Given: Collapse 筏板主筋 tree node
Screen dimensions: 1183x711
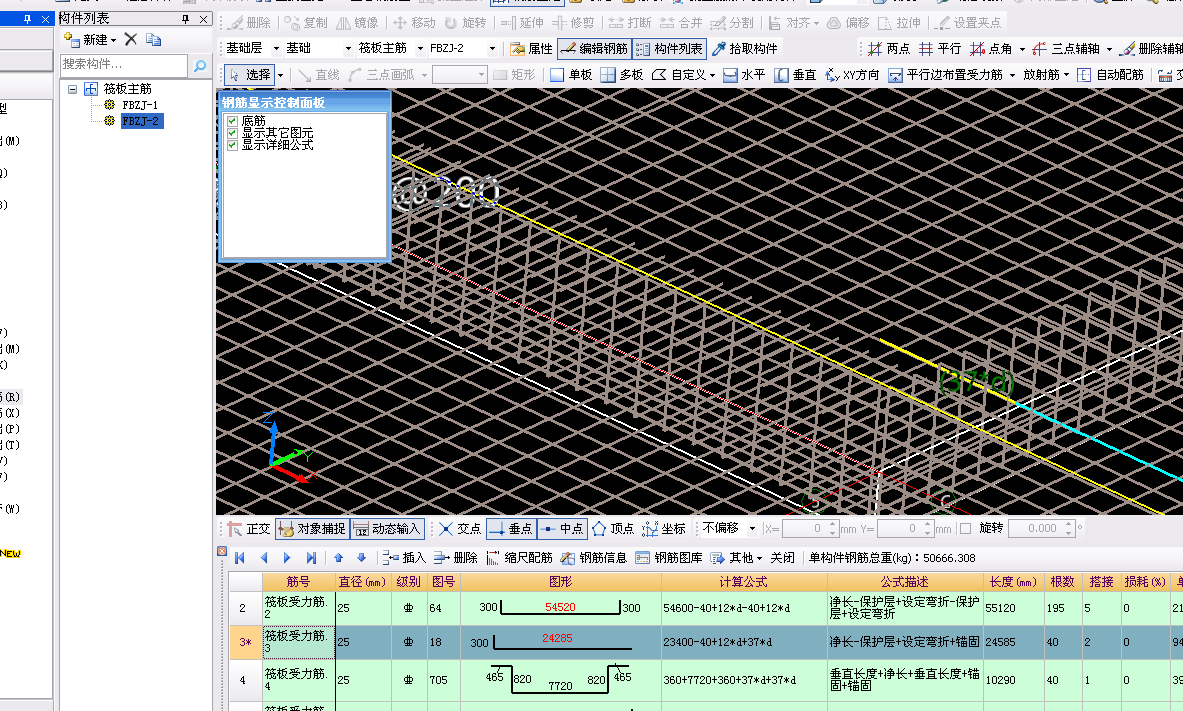Looking at the screenshot, I should tap(72, 89).
